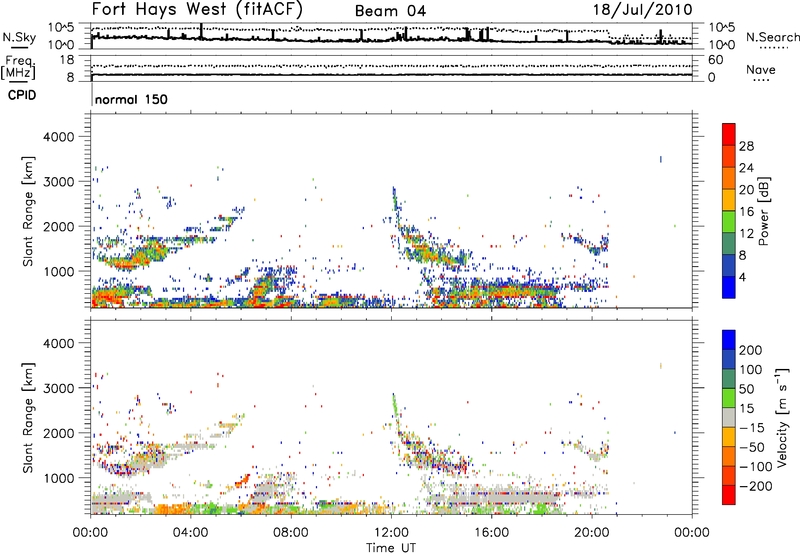
Task: Click the light green segment between 15 and 50 on Velocity colorbar
Action: coord(729,398)
